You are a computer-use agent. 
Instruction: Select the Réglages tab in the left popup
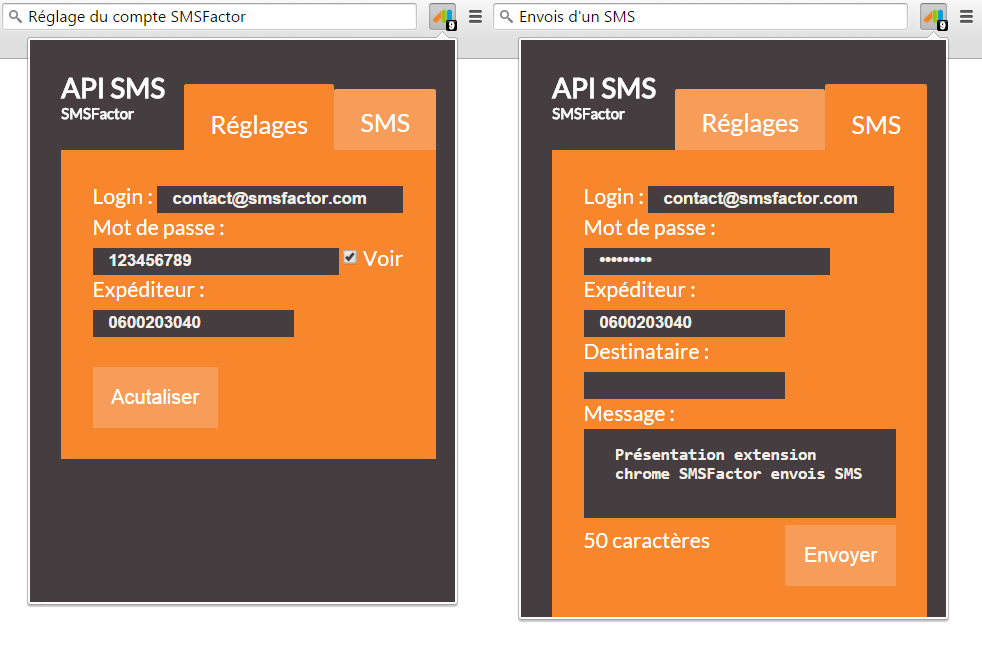tap(259, 124)
